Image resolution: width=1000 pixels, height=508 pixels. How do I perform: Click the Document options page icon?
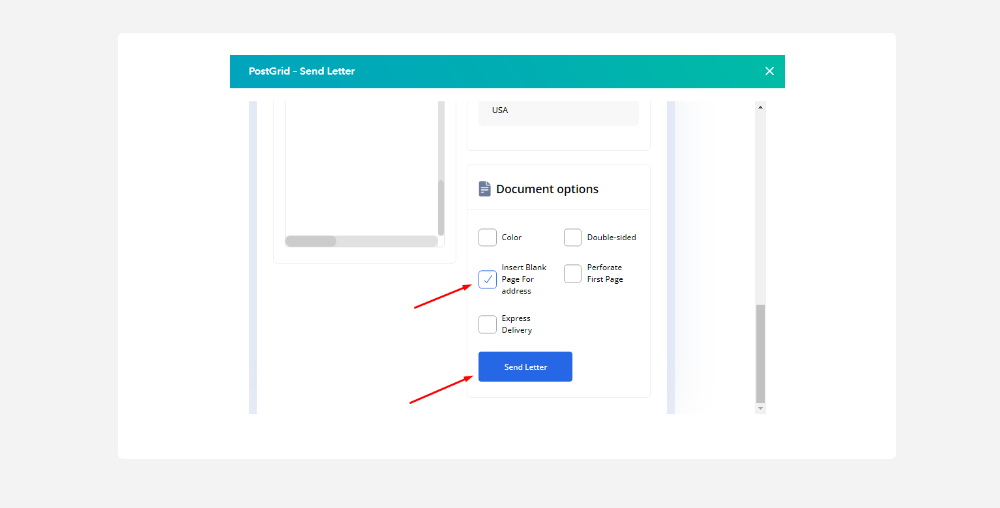485,189
